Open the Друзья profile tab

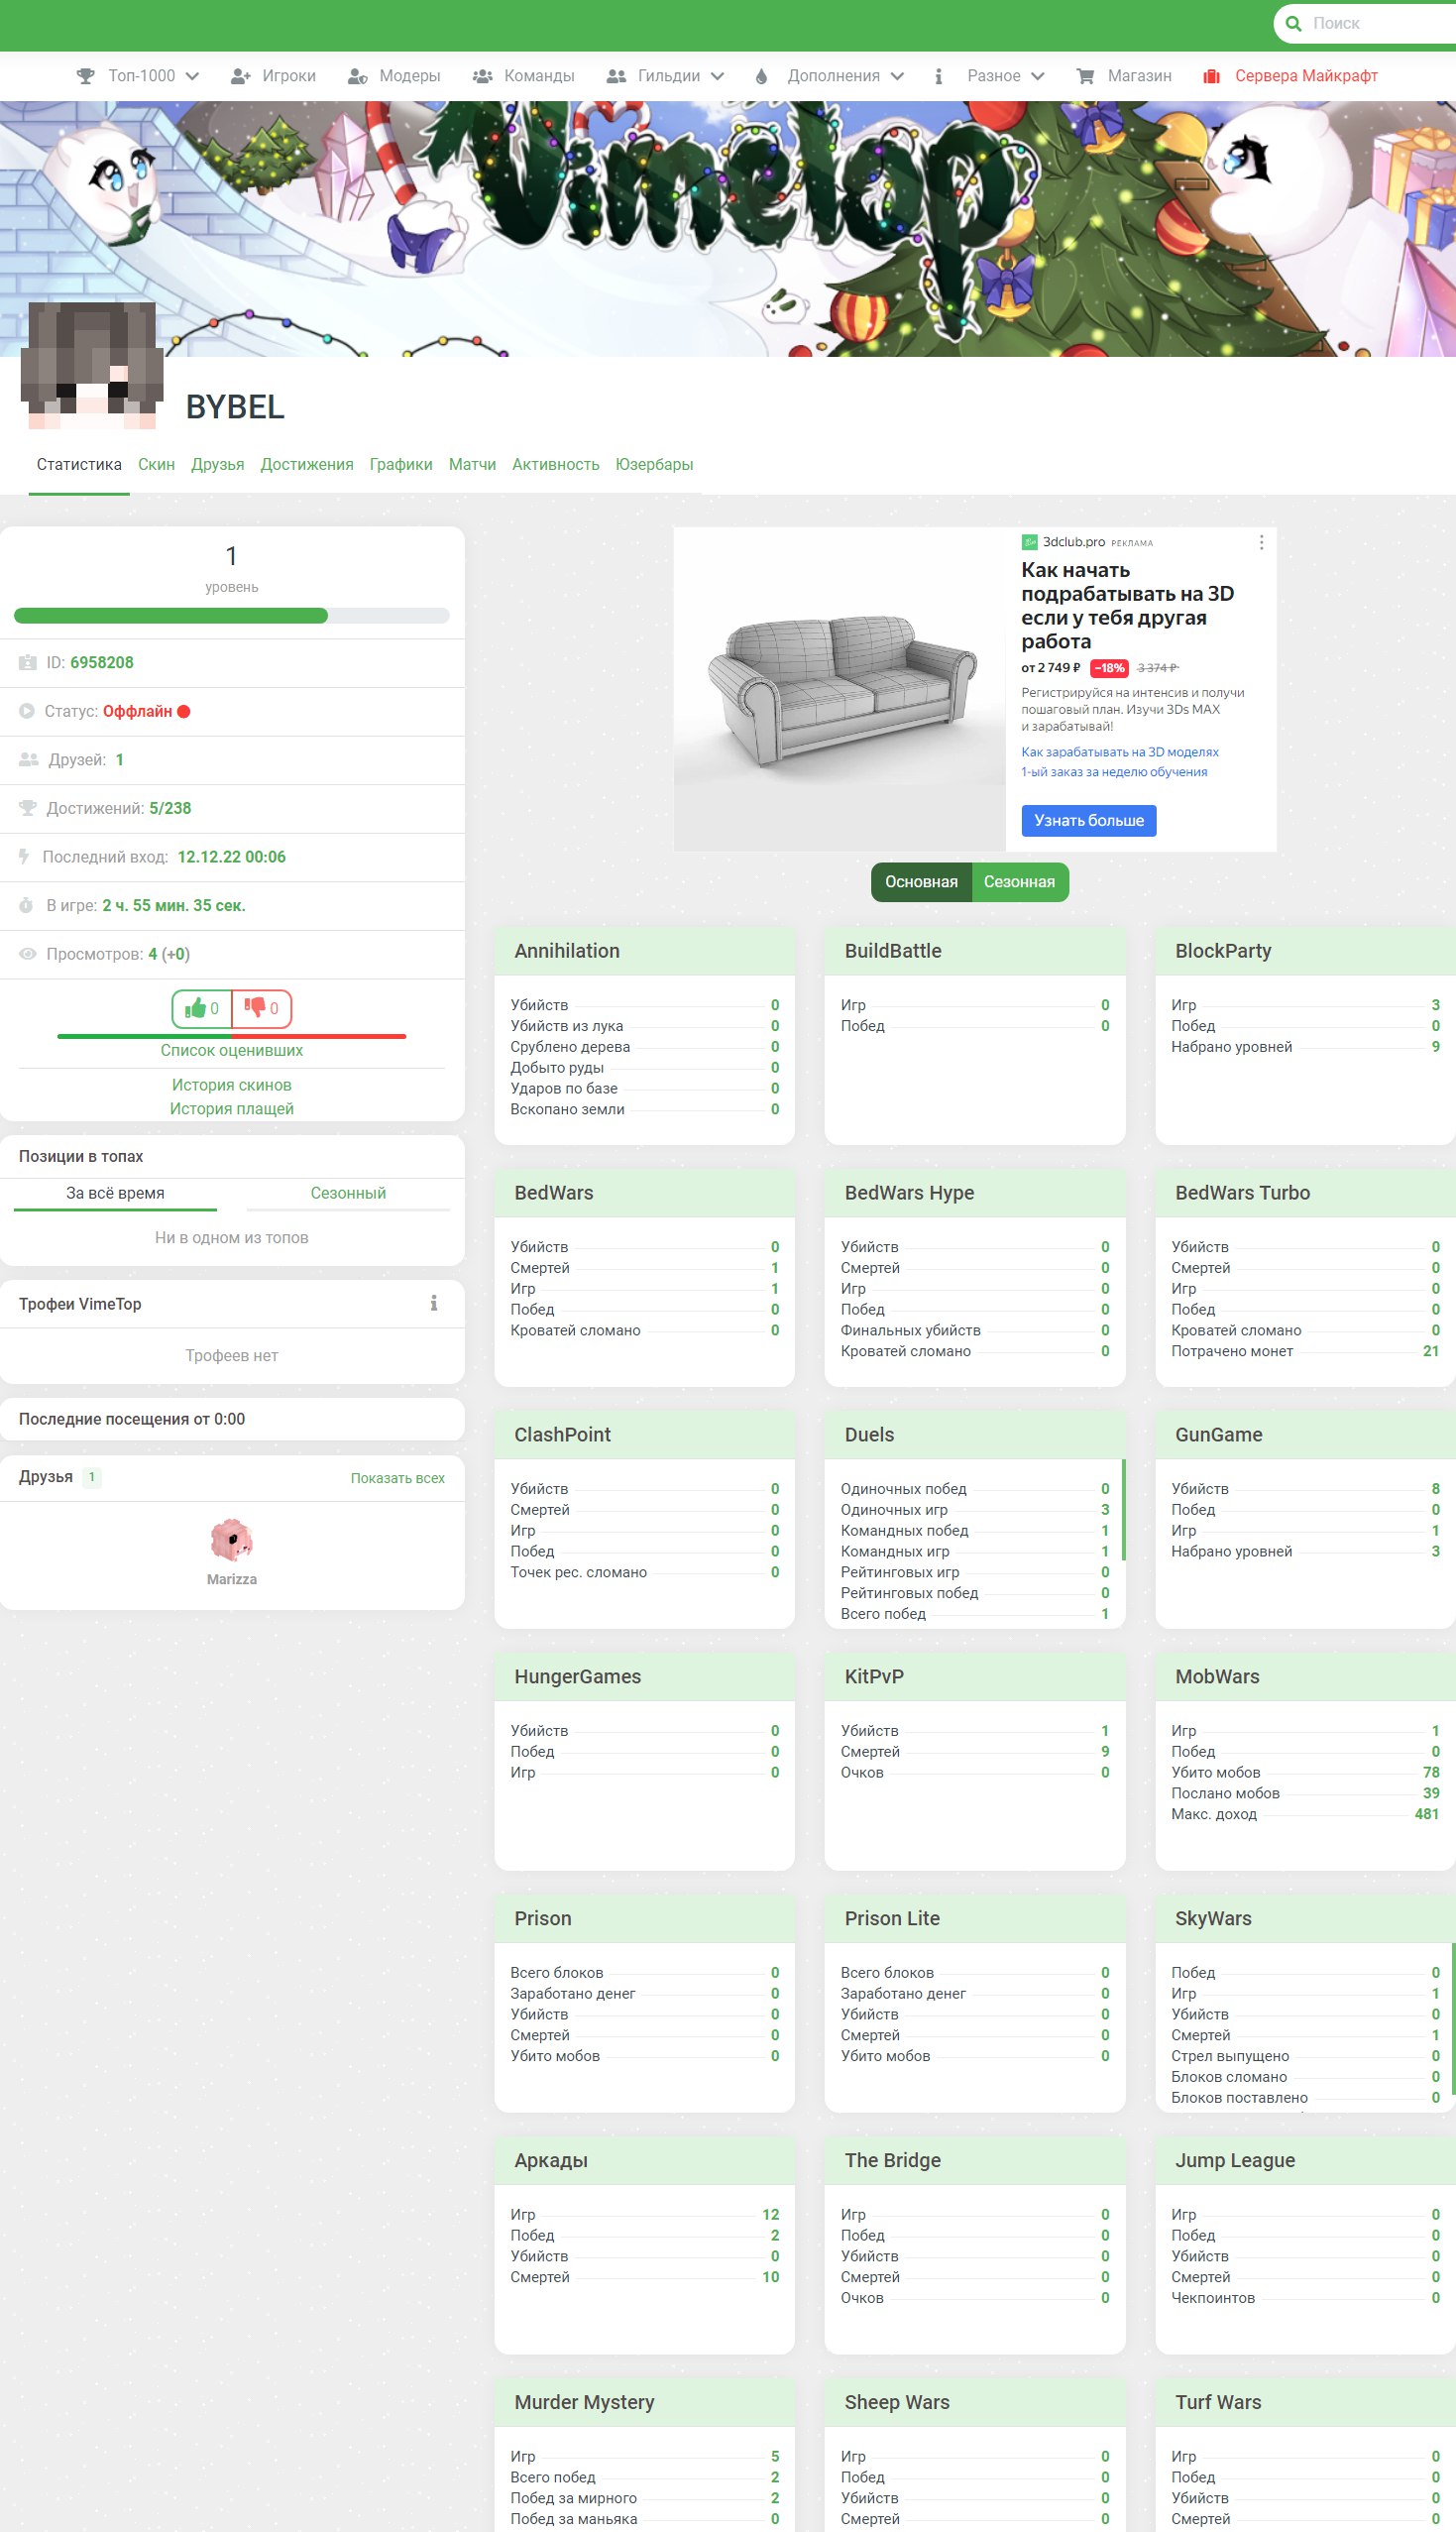pyautogui.click(x=217, y=464)
